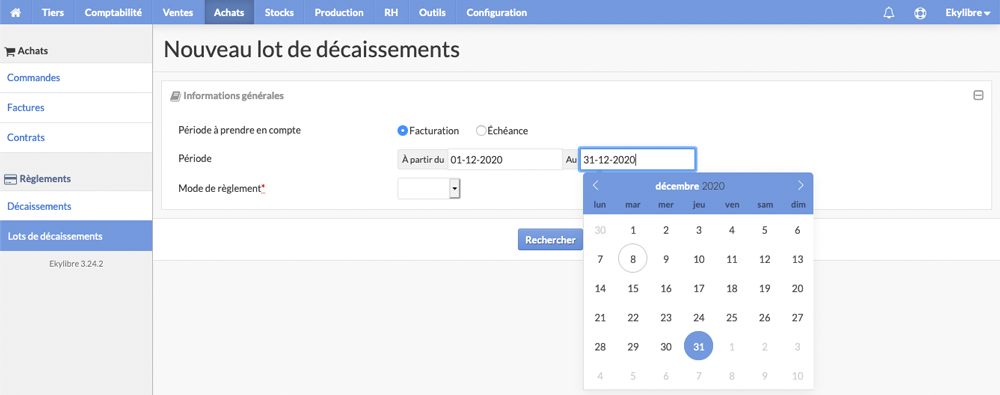This screenshot has height=395, width=1000.
Task: Pick December 9 in the calendar
Action: pyautogui.click(x=666, y=259)
